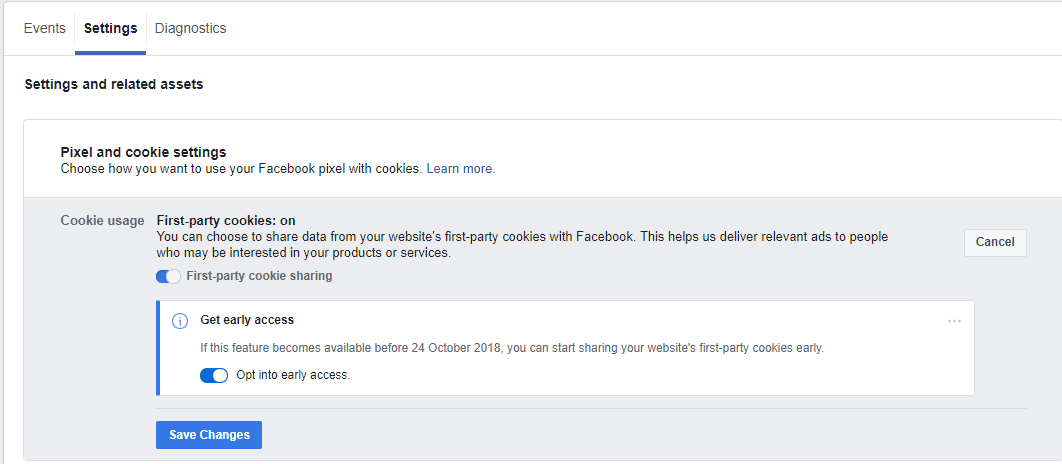This screenshot has width=1062, height=464.
Task: Click the paragraph about sharing first-party cookie data
Action: 520,245
